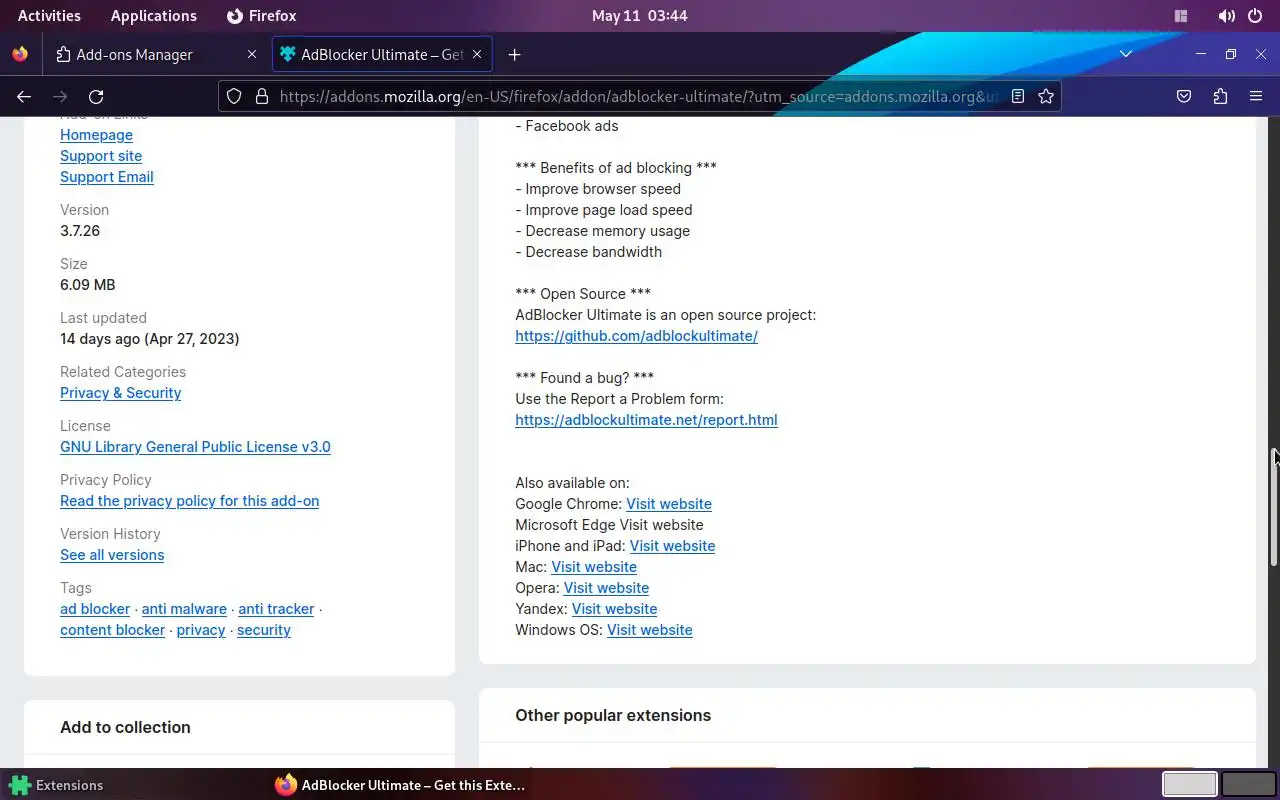Open the list all tabs dropdown
This screenshot has width=1280, height=800.
pos(1126,54)
